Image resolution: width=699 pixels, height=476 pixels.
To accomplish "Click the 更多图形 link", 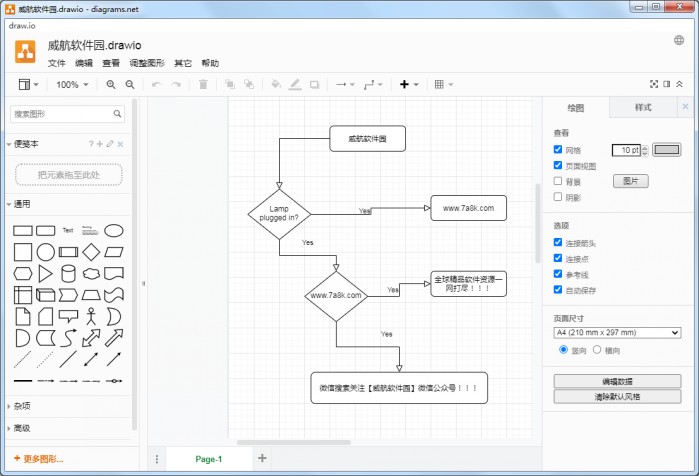I will [x=39, y=459].
